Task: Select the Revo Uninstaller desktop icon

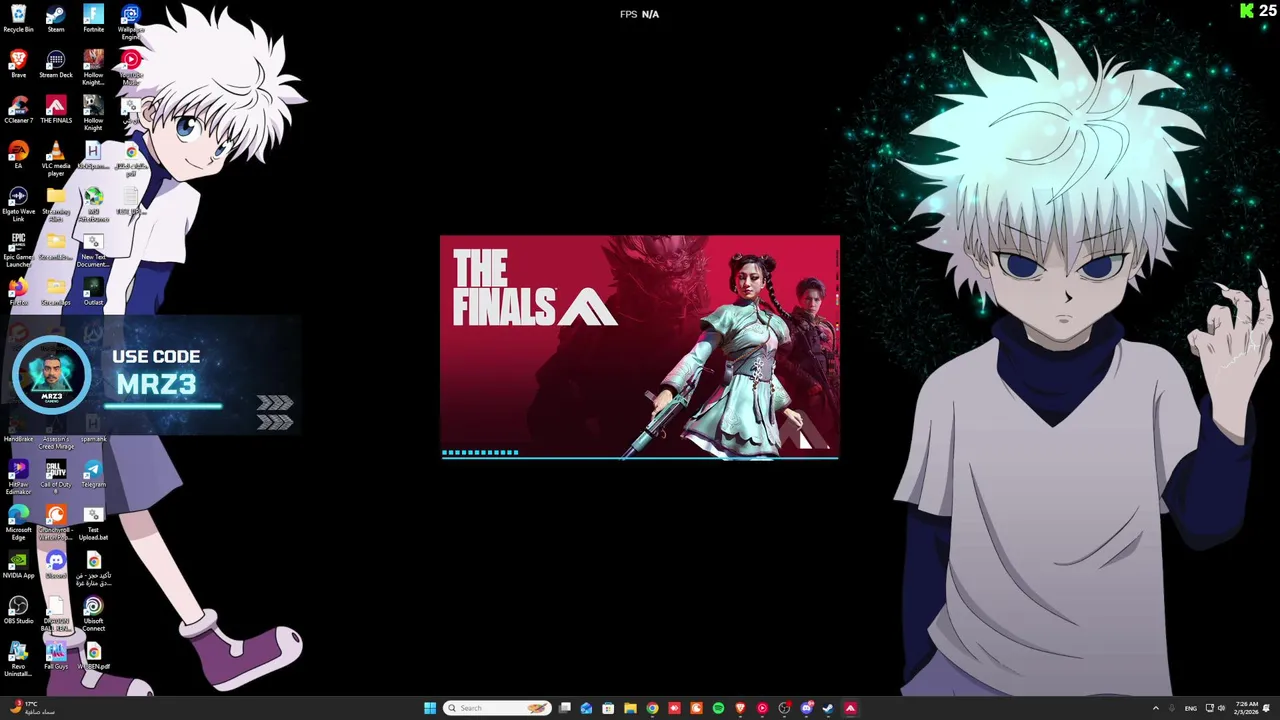Action: click(18, 659)
